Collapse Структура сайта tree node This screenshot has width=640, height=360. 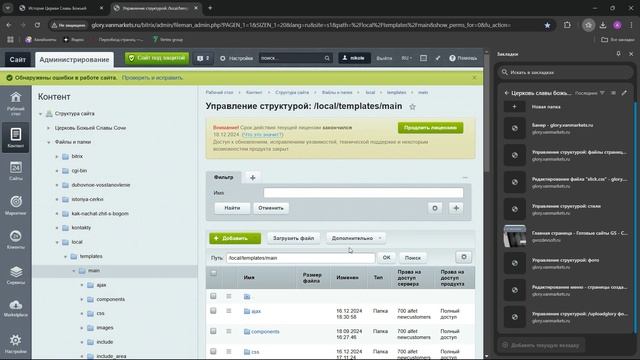click(x=40, y=114)
